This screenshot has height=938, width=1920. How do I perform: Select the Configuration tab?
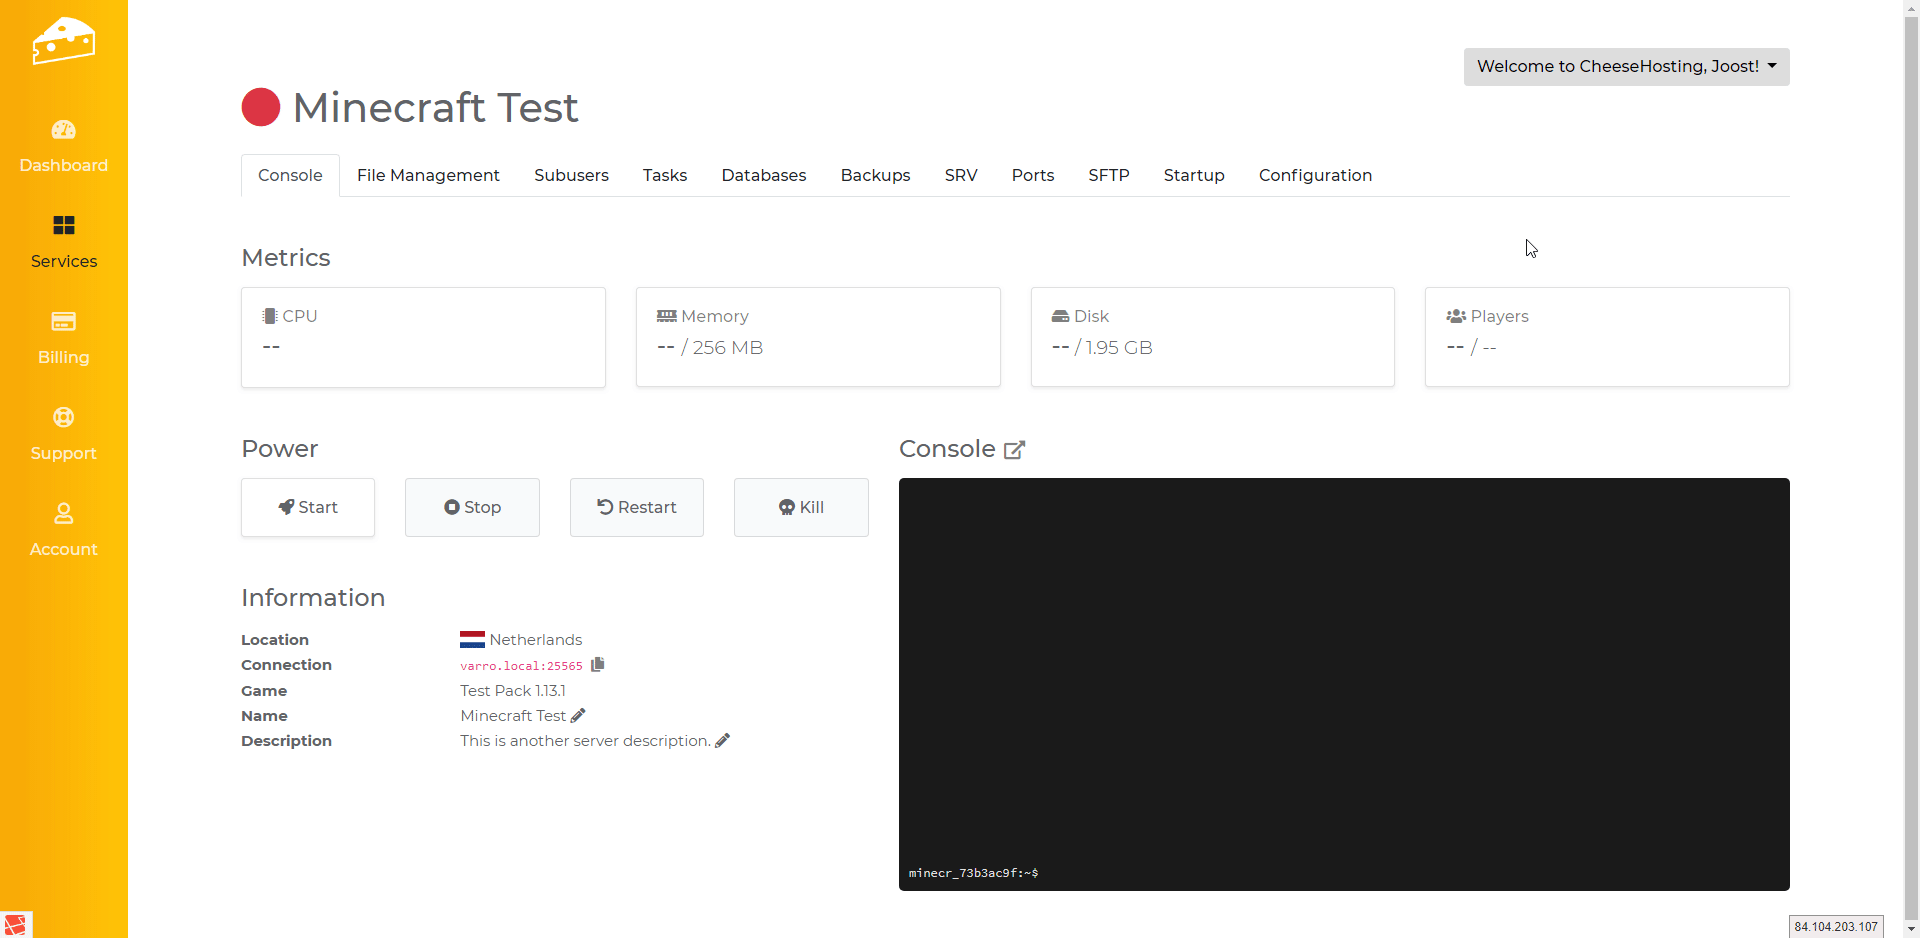1315,175
